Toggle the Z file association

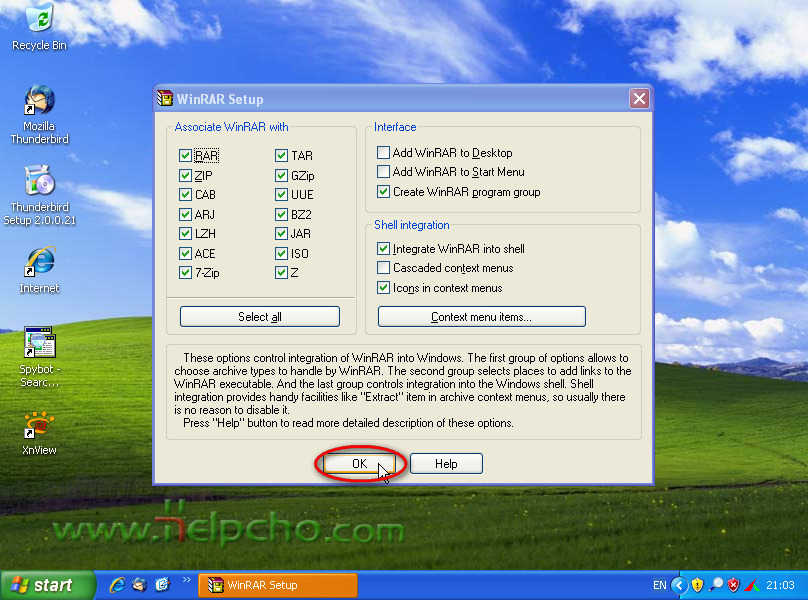click(x=281, y=272)
